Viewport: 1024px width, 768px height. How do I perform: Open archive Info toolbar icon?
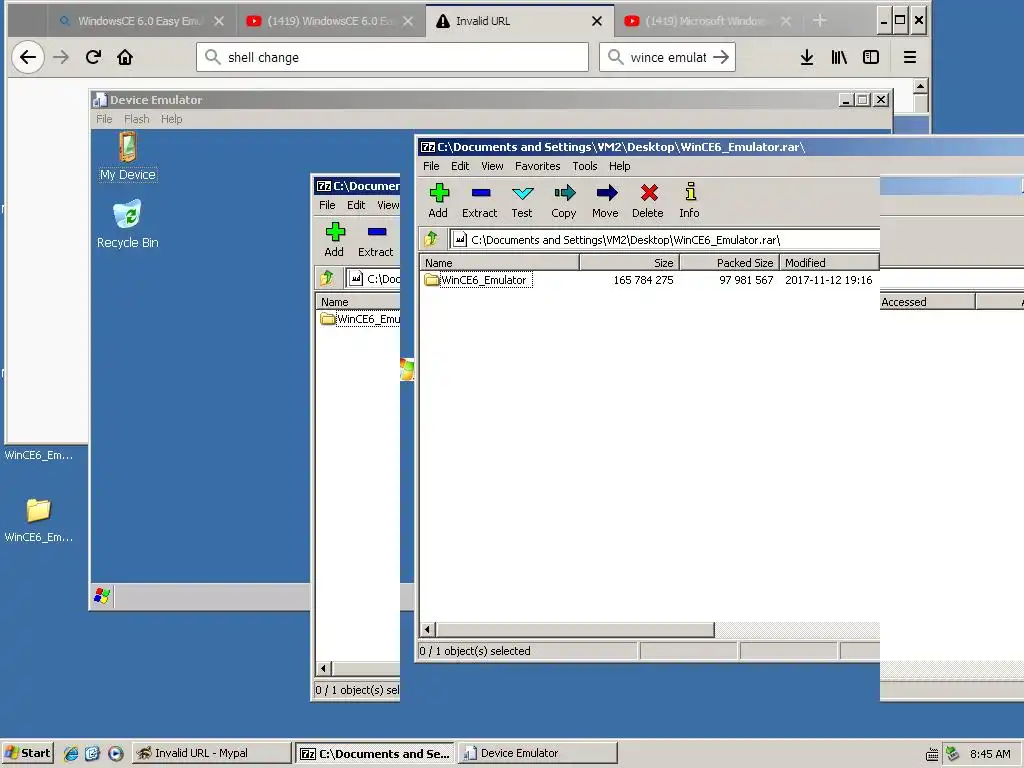pos(690,200)
